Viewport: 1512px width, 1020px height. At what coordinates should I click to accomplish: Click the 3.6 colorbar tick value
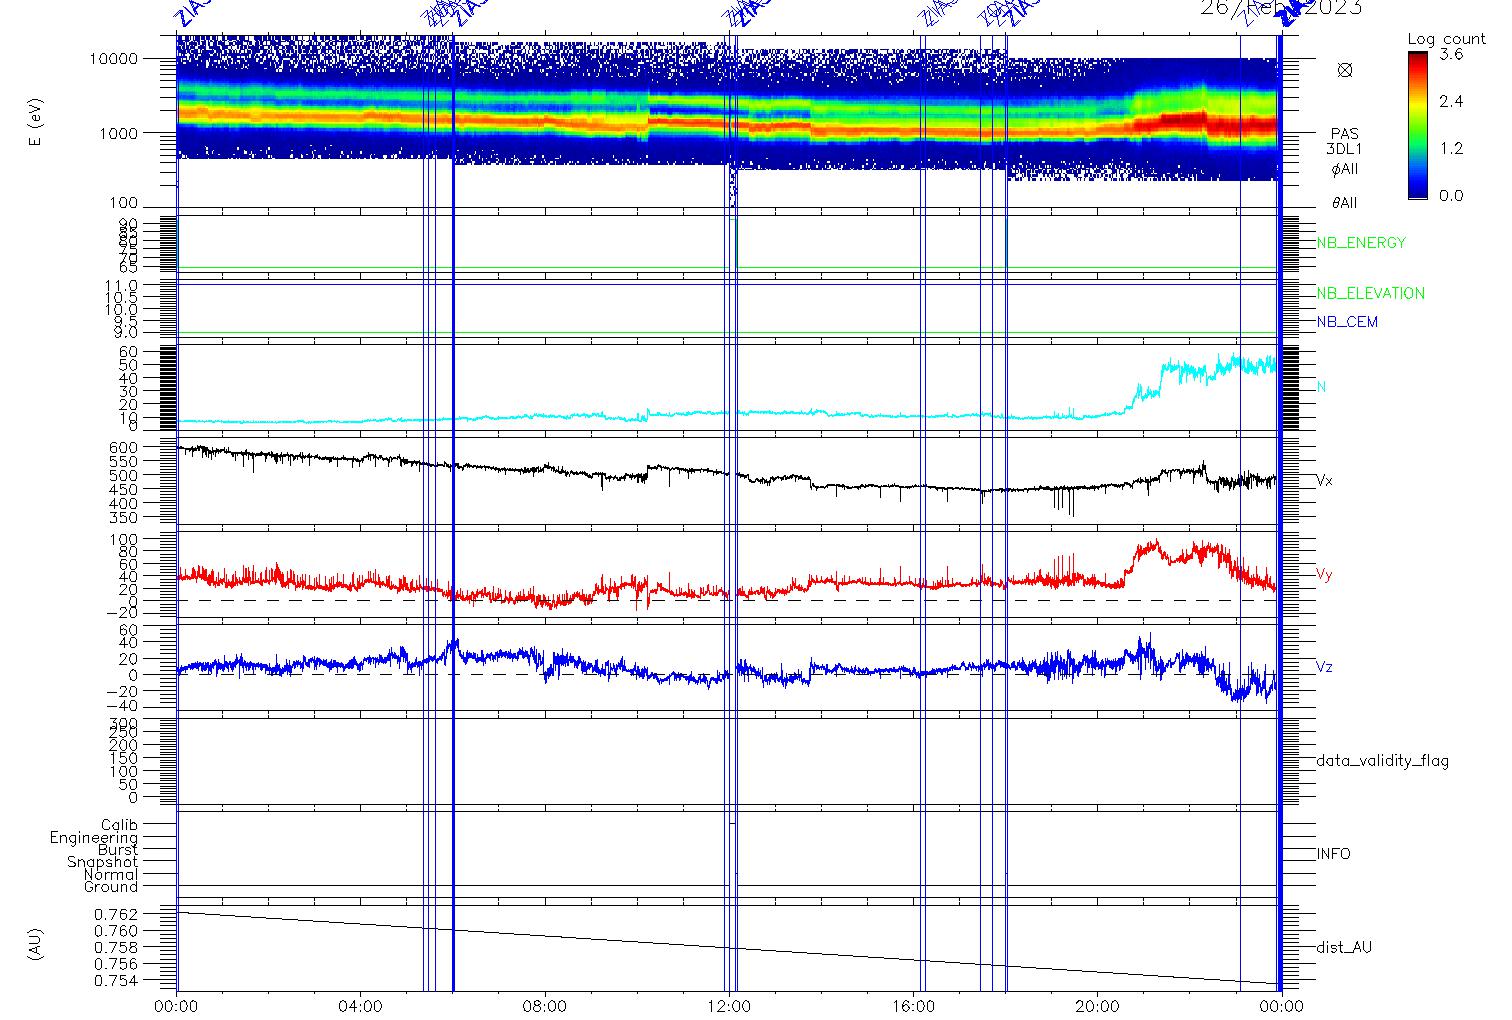click(x=1450, y=55)
